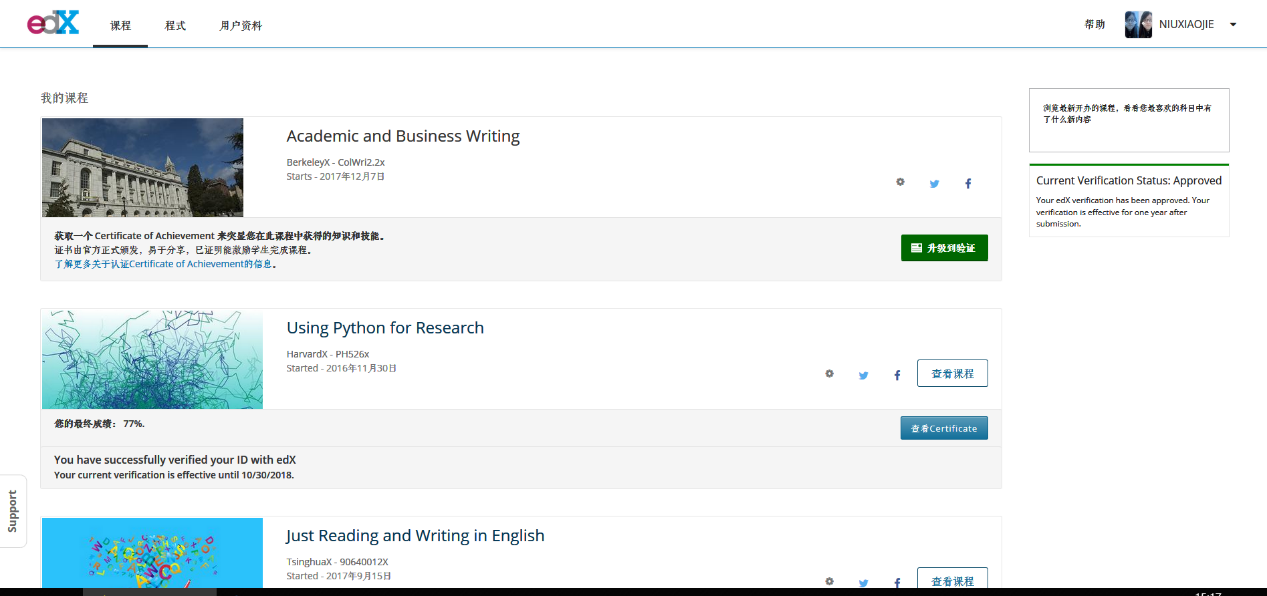Click the 我的课程 heading
The image size is (1267, 596).
[64, 98]
